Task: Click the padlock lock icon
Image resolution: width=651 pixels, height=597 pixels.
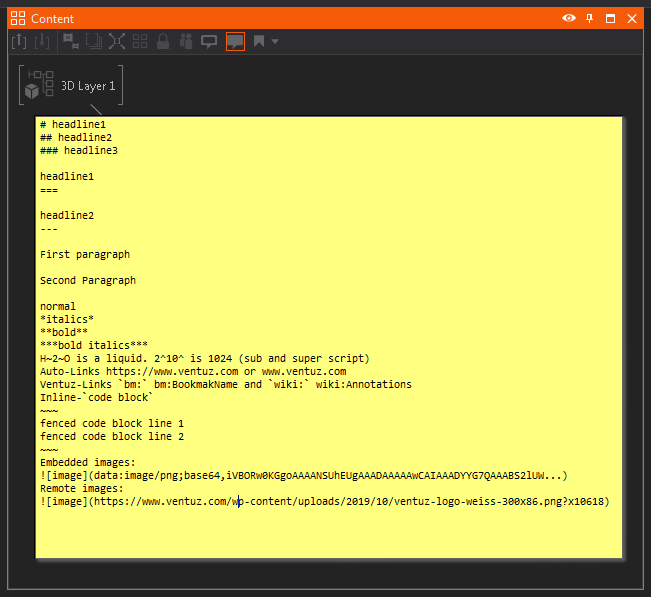Action: (163, 41)
